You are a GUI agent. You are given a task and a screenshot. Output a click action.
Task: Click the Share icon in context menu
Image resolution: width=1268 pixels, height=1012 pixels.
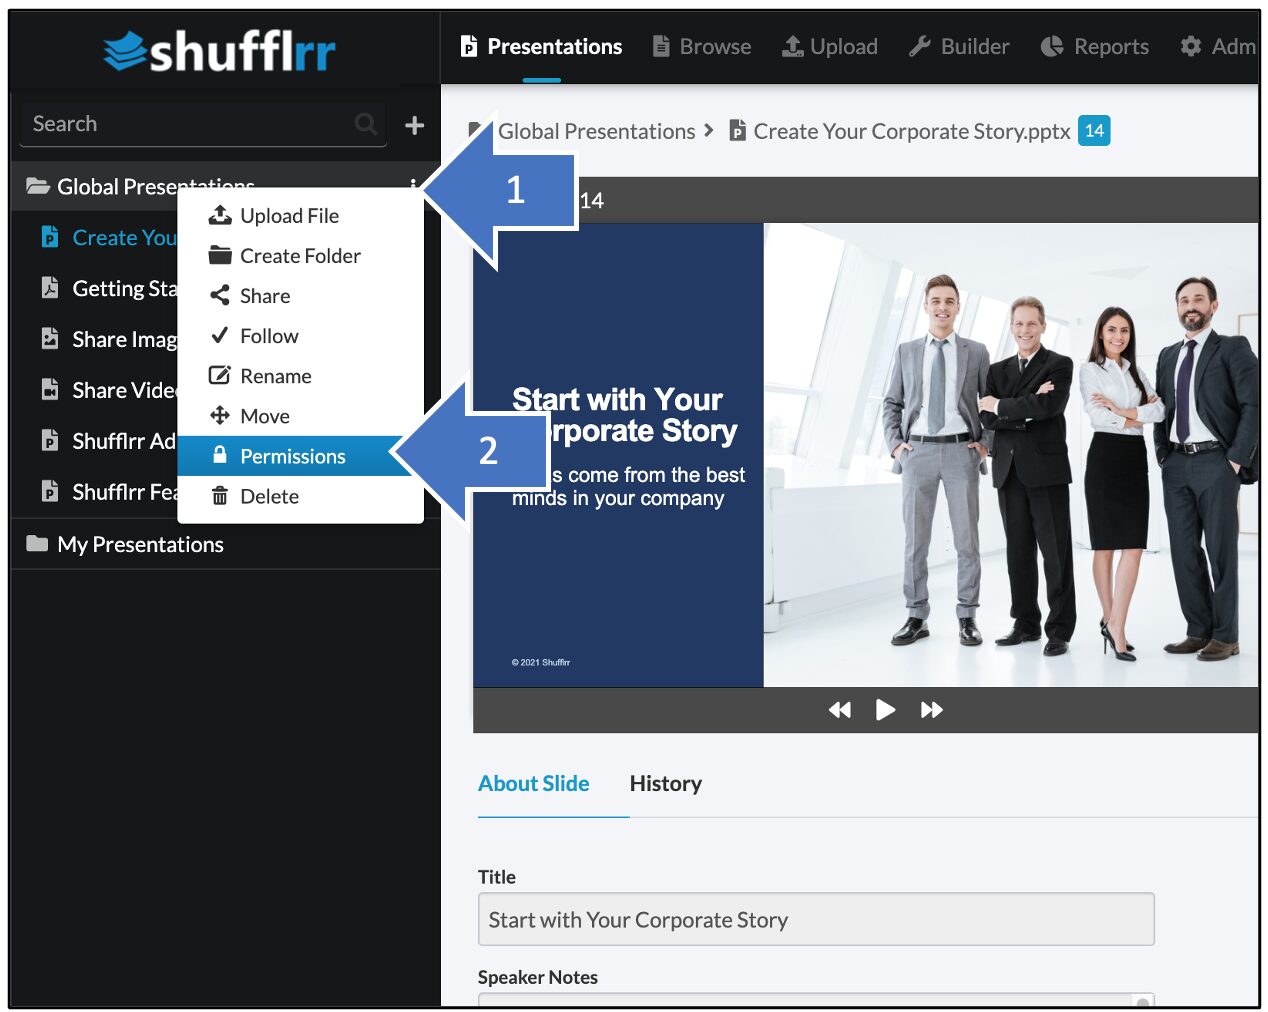tap(220, 295)
